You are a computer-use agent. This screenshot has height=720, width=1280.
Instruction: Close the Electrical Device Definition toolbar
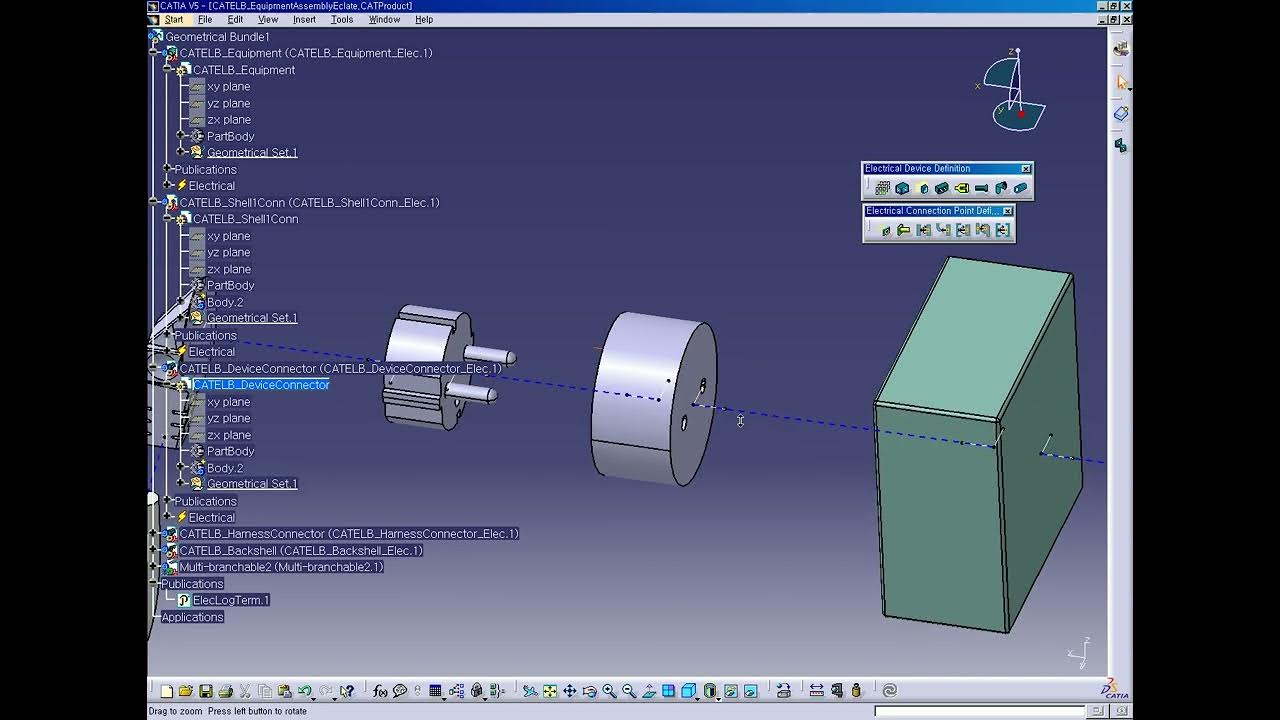click(1026, 169)
